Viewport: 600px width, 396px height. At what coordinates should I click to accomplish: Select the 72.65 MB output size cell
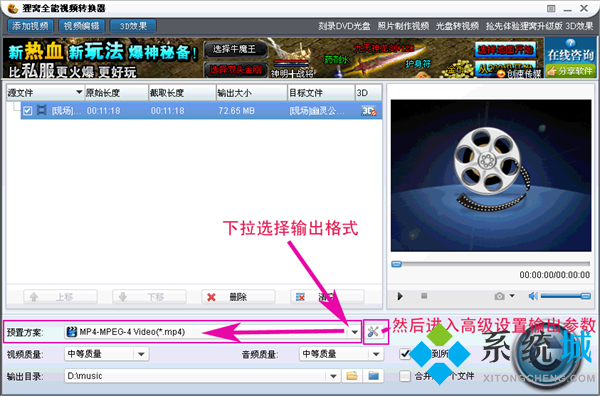(x=236, y=111)
